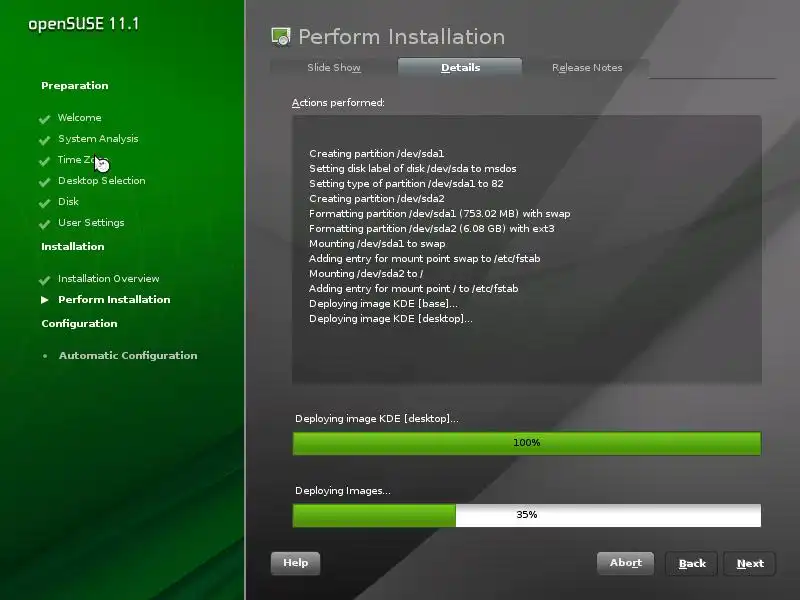Click the Perform Installation sidebar step

tap(114, 299)
